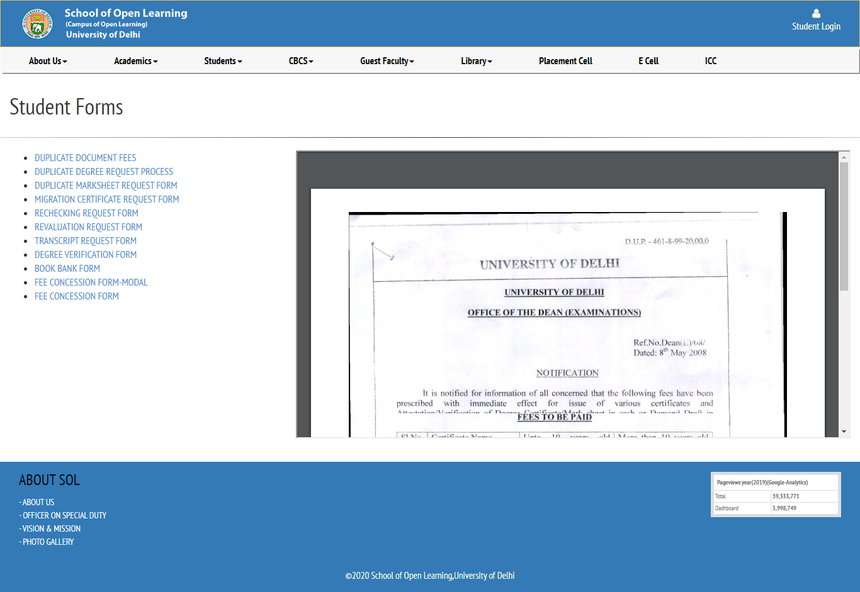Screen dimensions: 860x592
Task: Open the Academics dropdown
Action: [135, 61]
